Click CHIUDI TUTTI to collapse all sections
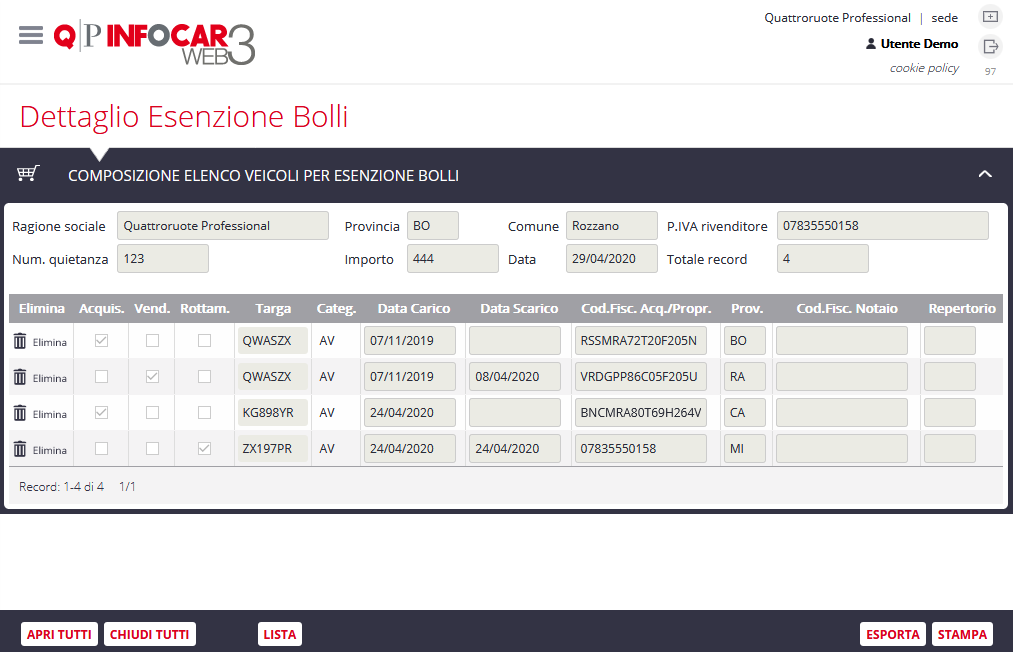Viewport: 1013px width, 652px height. tap(149, 634)
